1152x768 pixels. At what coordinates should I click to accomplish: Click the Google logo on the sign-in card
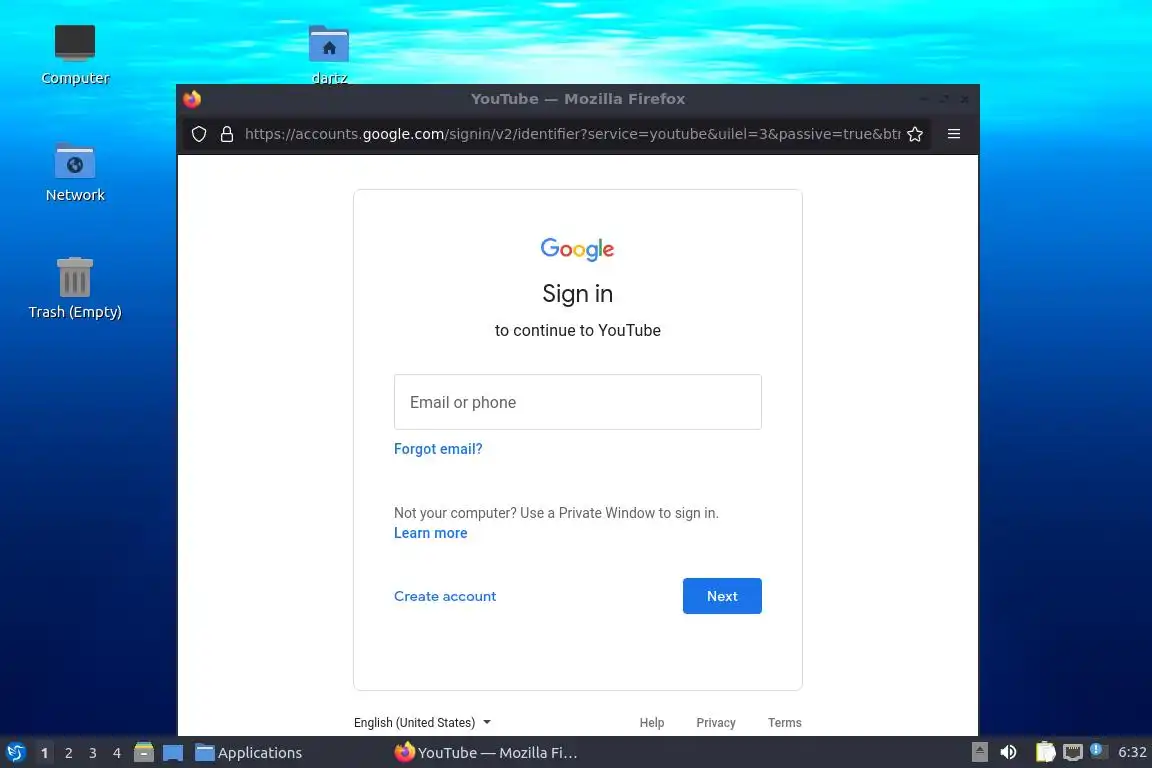coord(577,249)
